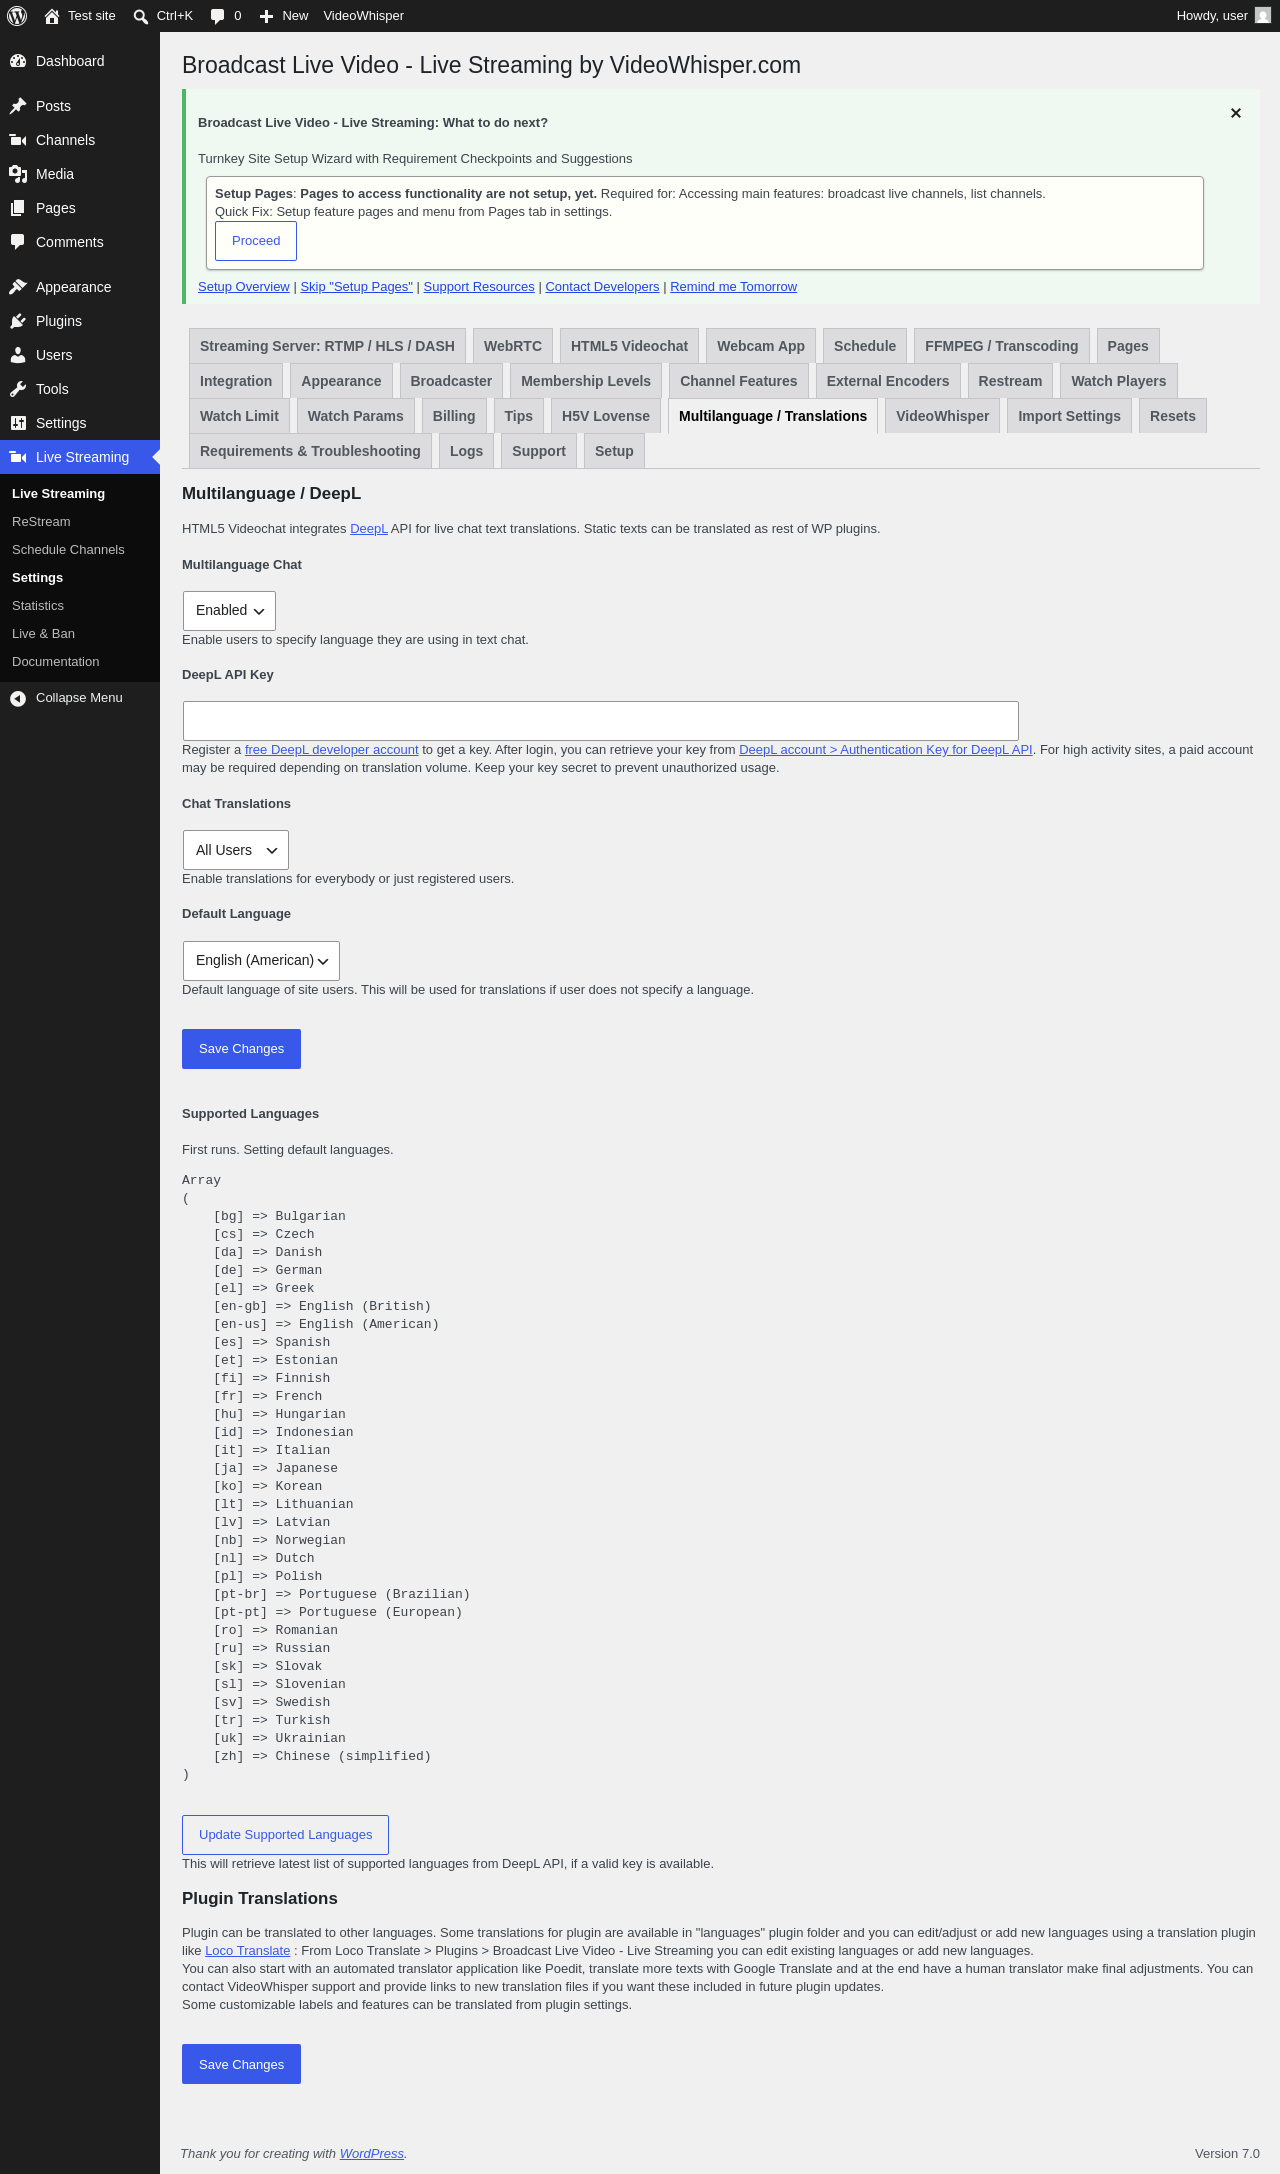Click the search magnifier icon
This screenshot has height=2174, width=1280.
pyautogui.click(x=141, y=16)
